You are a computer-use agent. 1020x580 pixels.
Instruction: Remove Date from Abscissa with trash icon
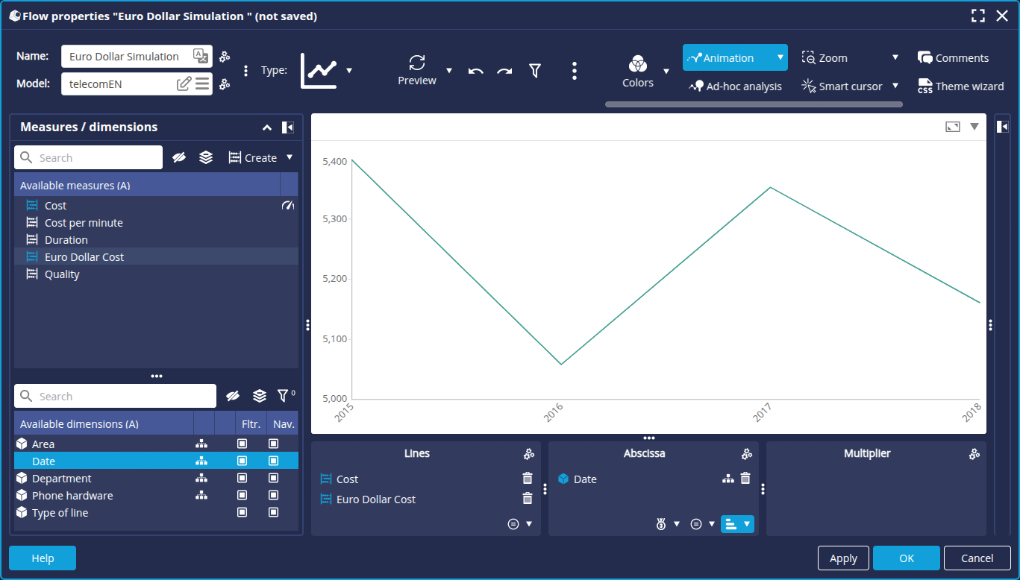745,479
